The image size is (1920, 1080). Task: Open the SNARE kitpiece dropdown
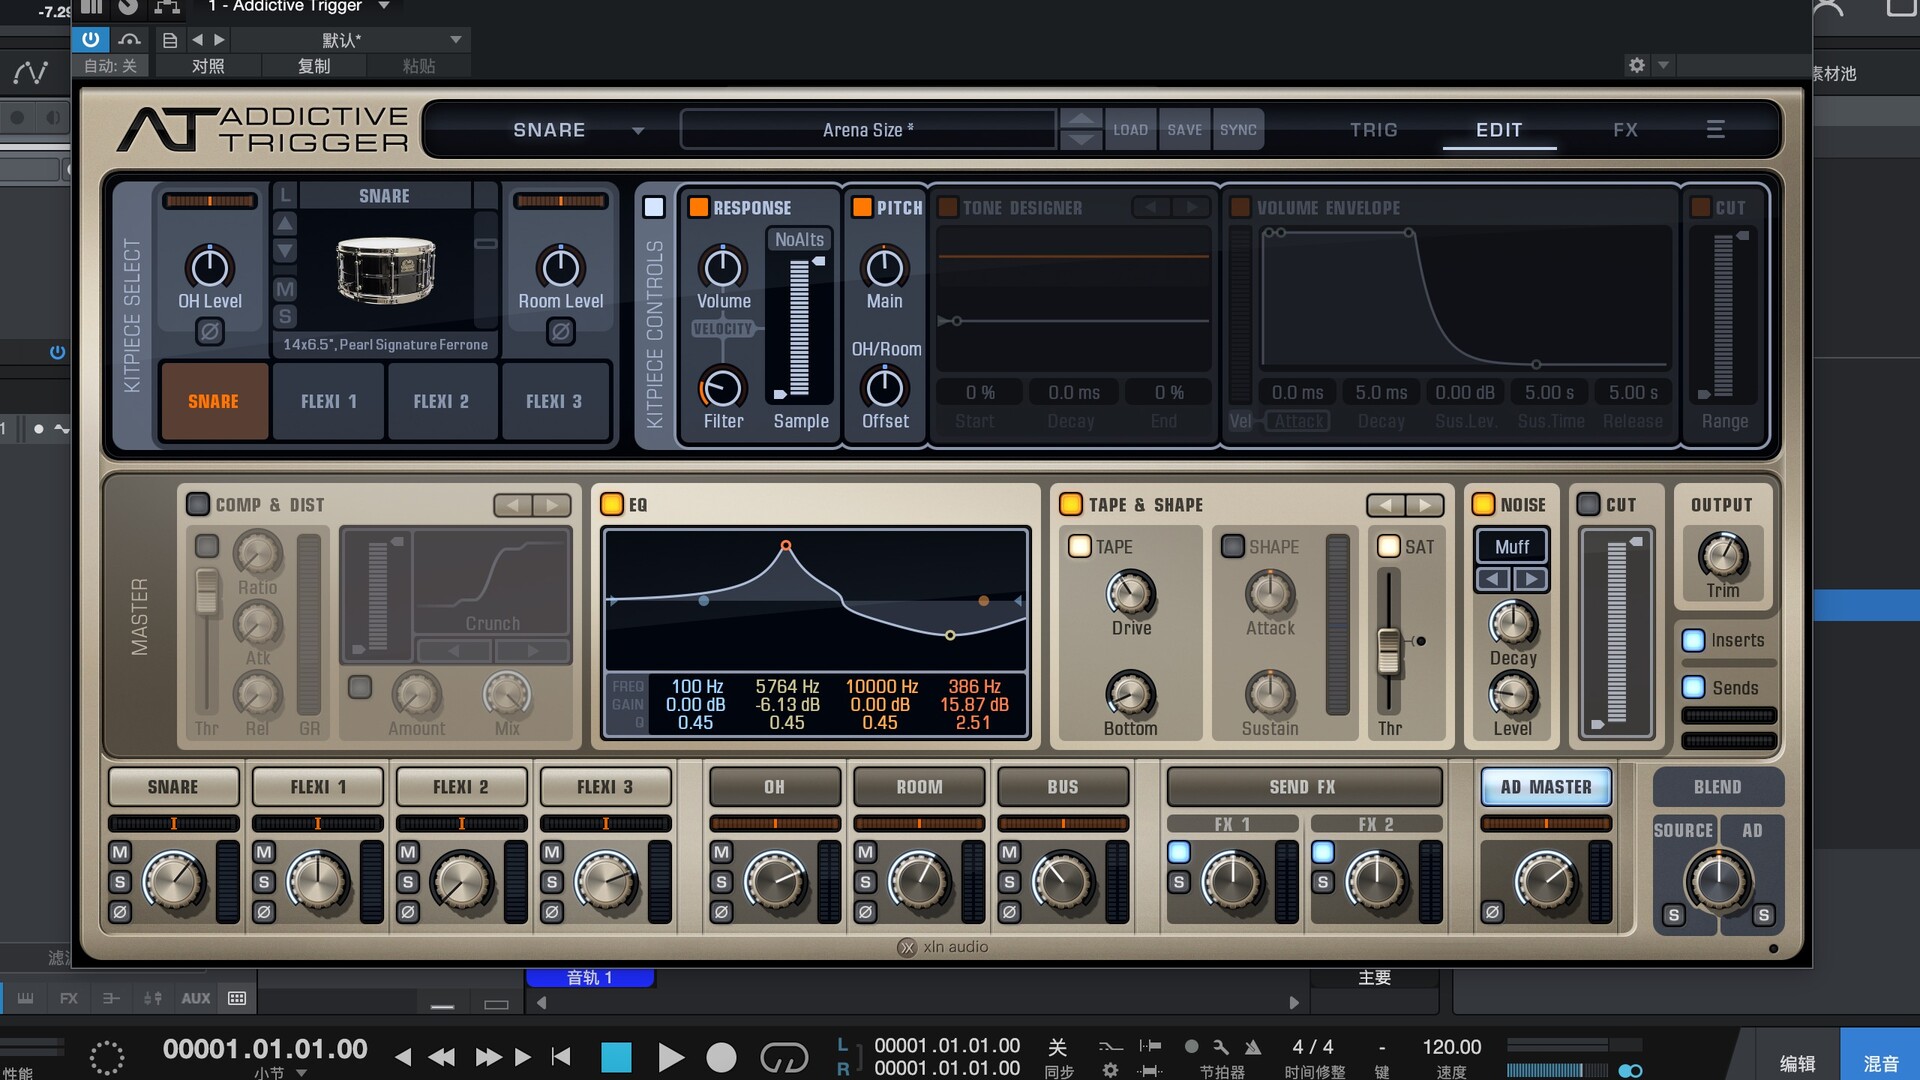point(637,131)
